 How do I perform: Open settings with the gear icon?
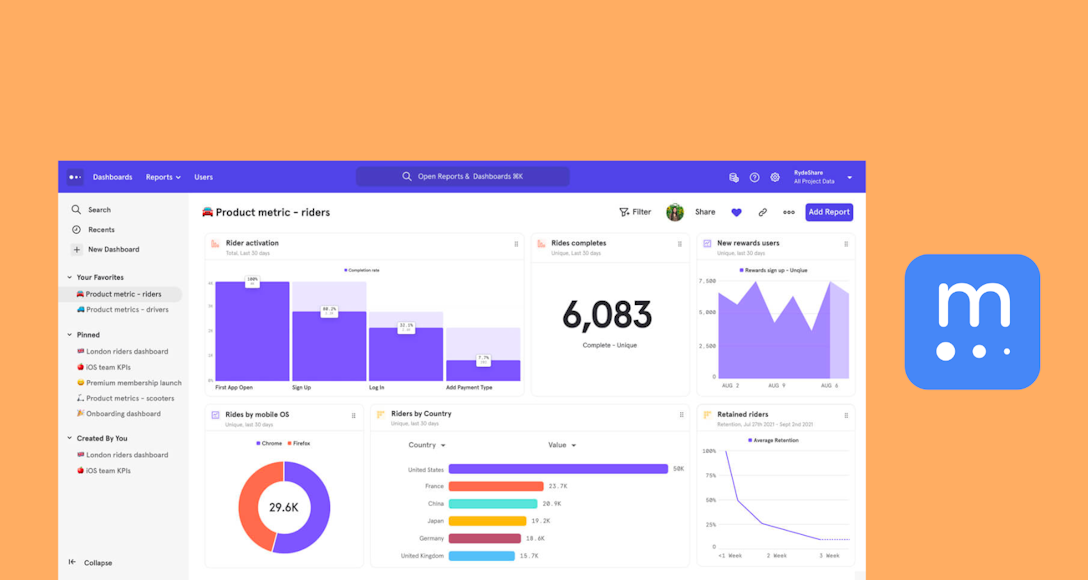774,177
